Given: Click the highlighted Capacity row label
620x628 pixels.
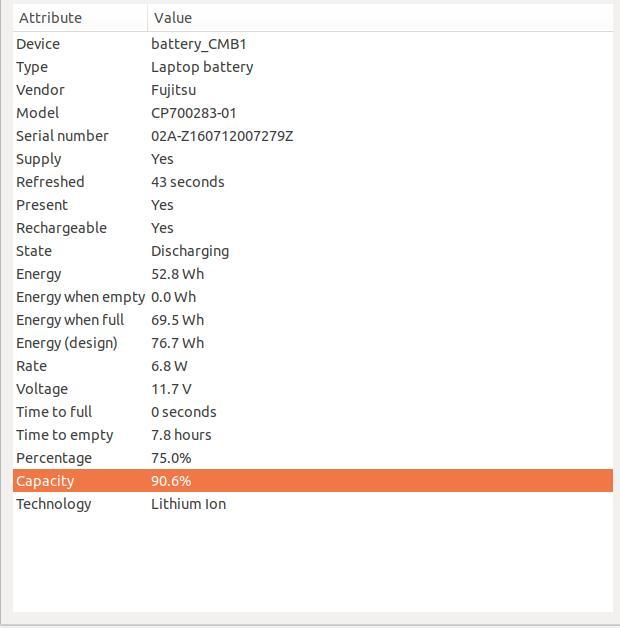Looking at the screenshot, I should (45, 481).
